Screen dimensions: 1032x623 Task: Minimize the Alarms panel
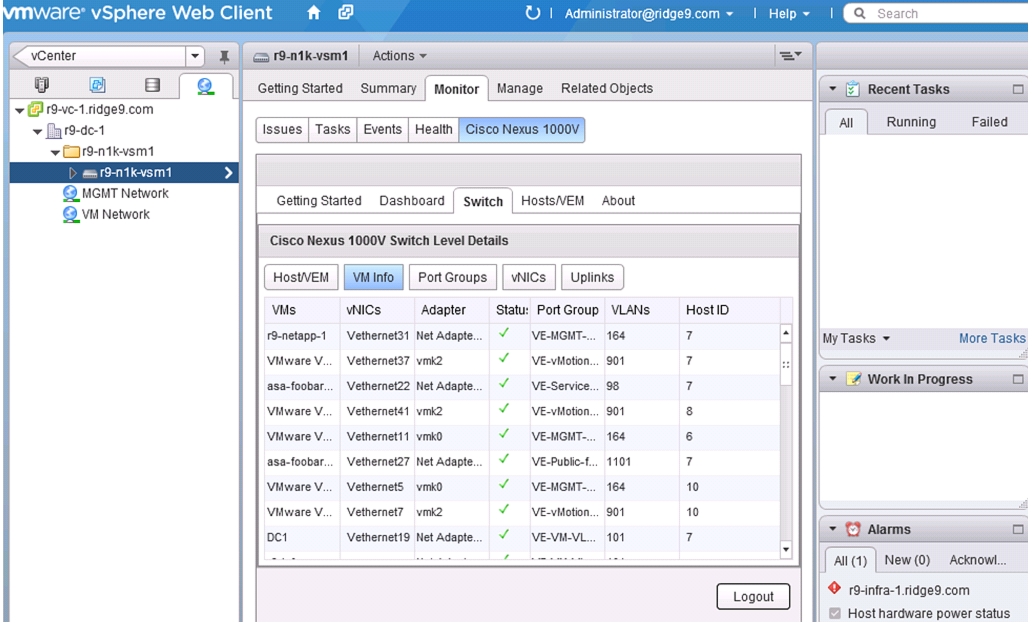tap(1018, 529)
